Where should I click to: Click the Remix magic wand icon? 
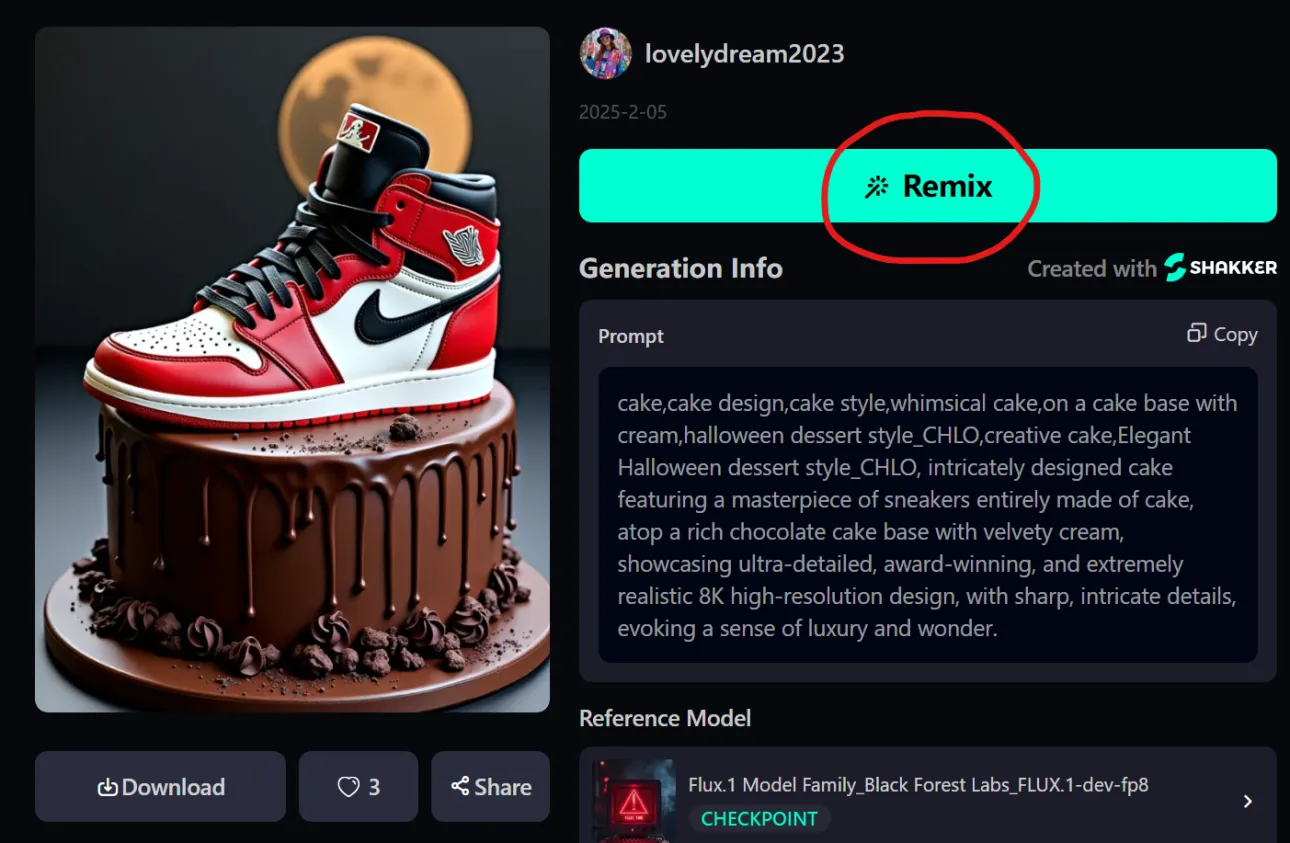click(x=877, y=187)
